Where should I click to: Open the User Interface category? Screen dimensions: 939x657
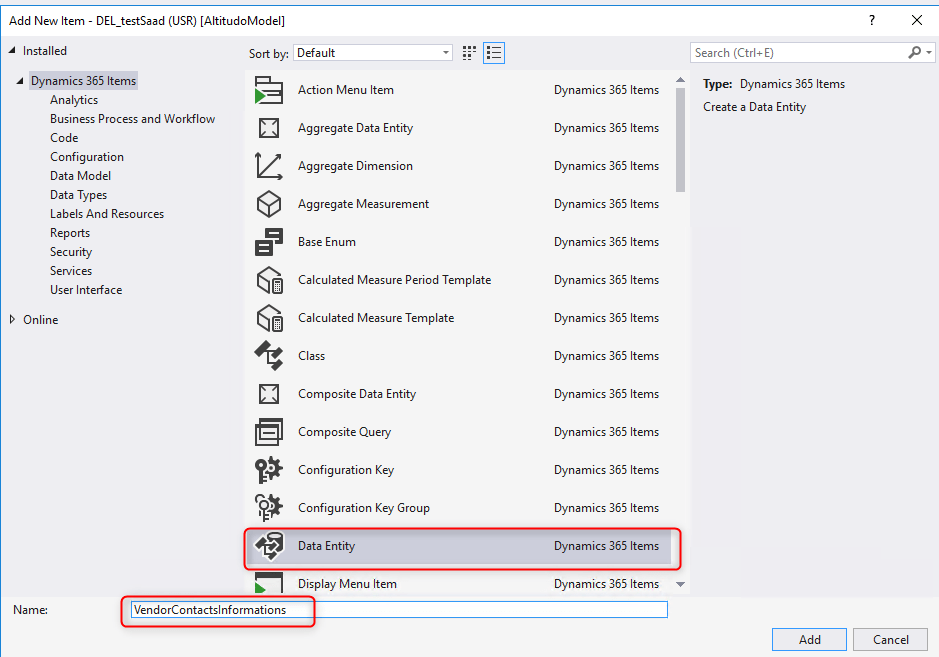(x=86, y=290)
